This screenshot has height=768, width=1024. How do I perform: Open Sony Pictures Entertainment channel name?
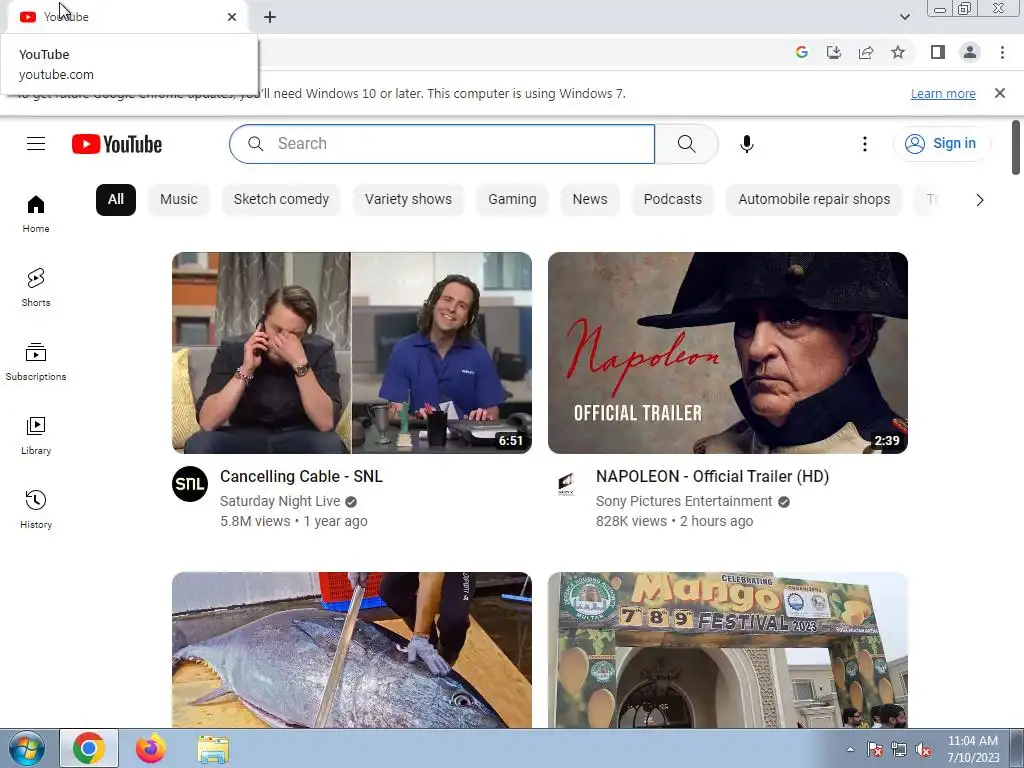tap(684, 501)
